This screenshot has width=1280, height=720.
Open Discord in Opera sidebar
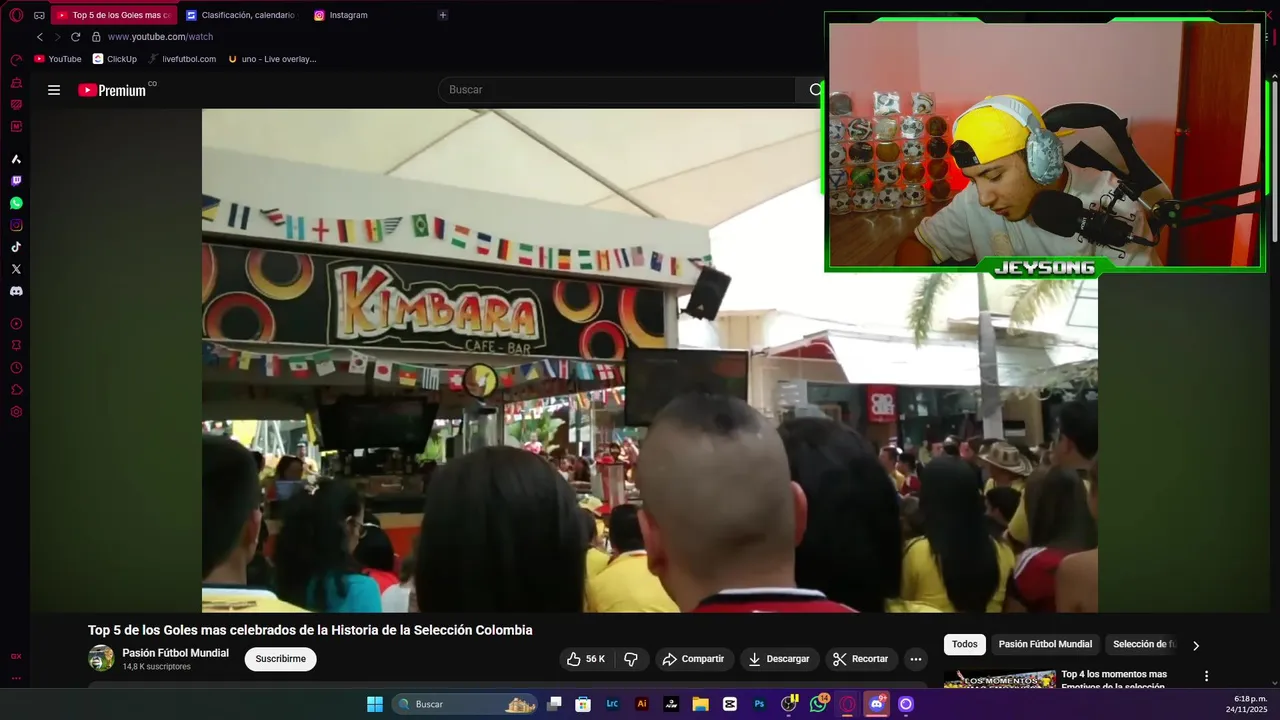click(16, 291)
